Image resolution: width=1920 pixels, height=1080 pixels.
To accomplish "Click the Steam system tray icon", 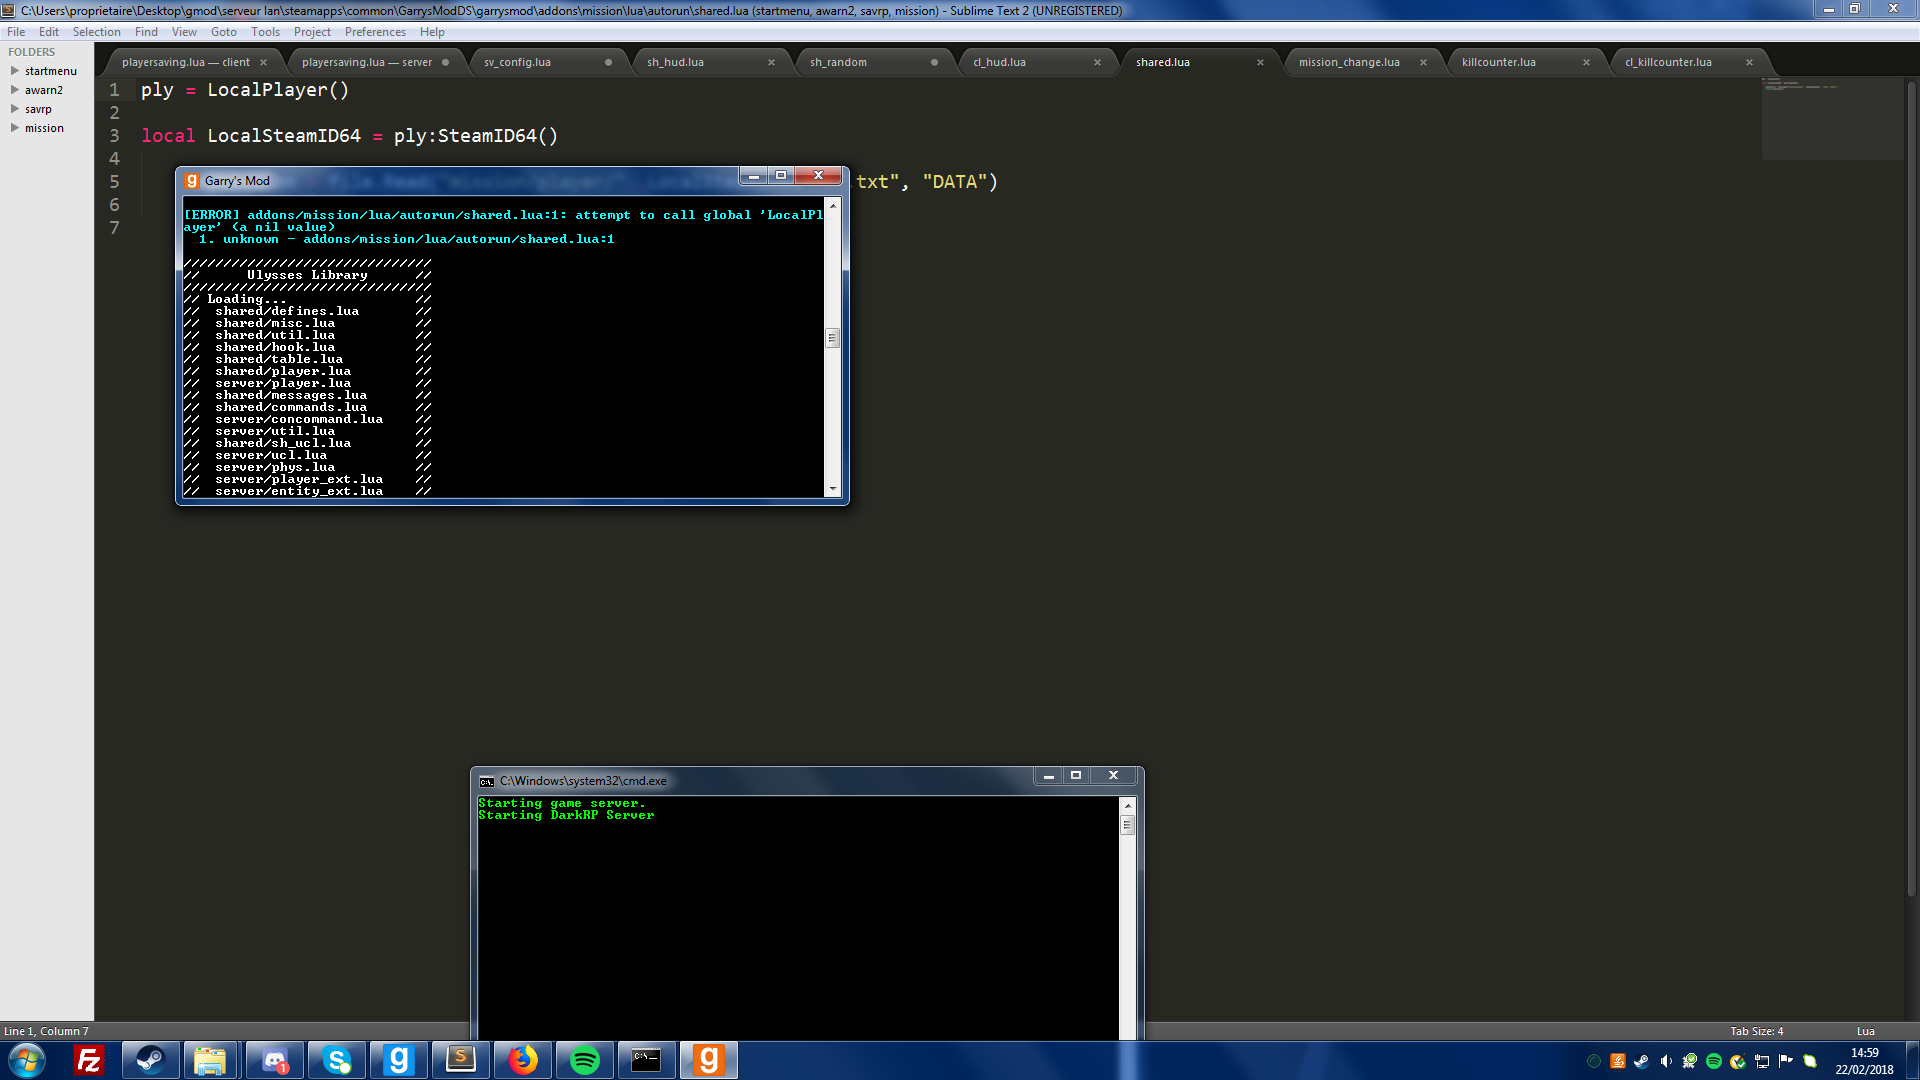I will click(1642, 1061).
